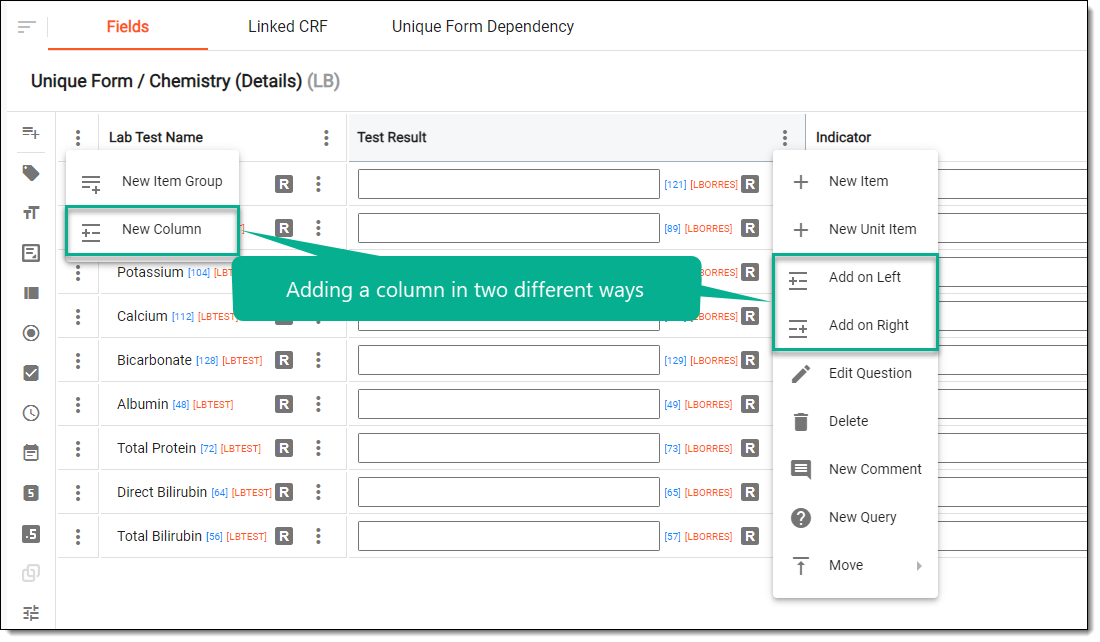Open item menu dots right of Bicarbonate

318,360
